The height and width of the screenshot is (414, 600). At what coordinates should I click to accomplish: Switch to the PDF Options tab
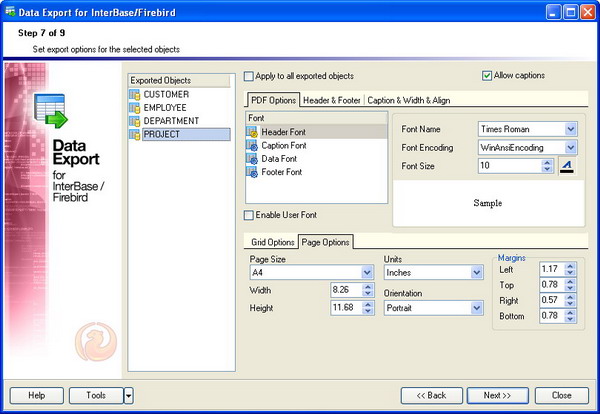tap(273, 100)
